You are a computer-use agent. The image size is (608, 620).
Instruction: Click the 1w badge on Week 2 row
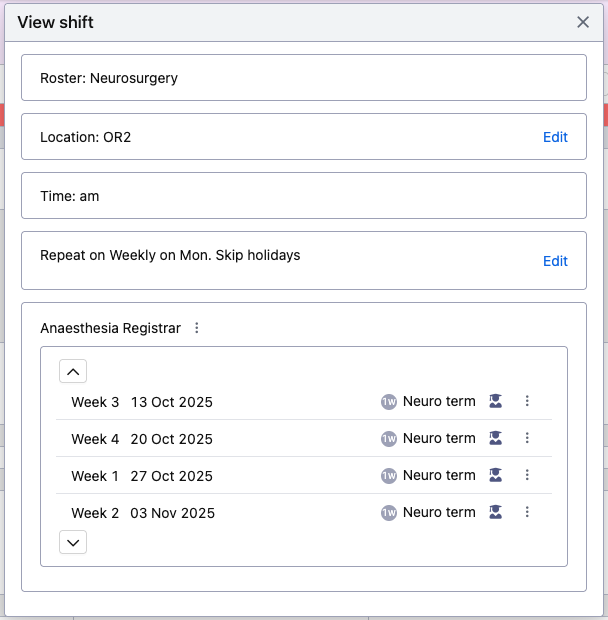[x=389, y=513]
